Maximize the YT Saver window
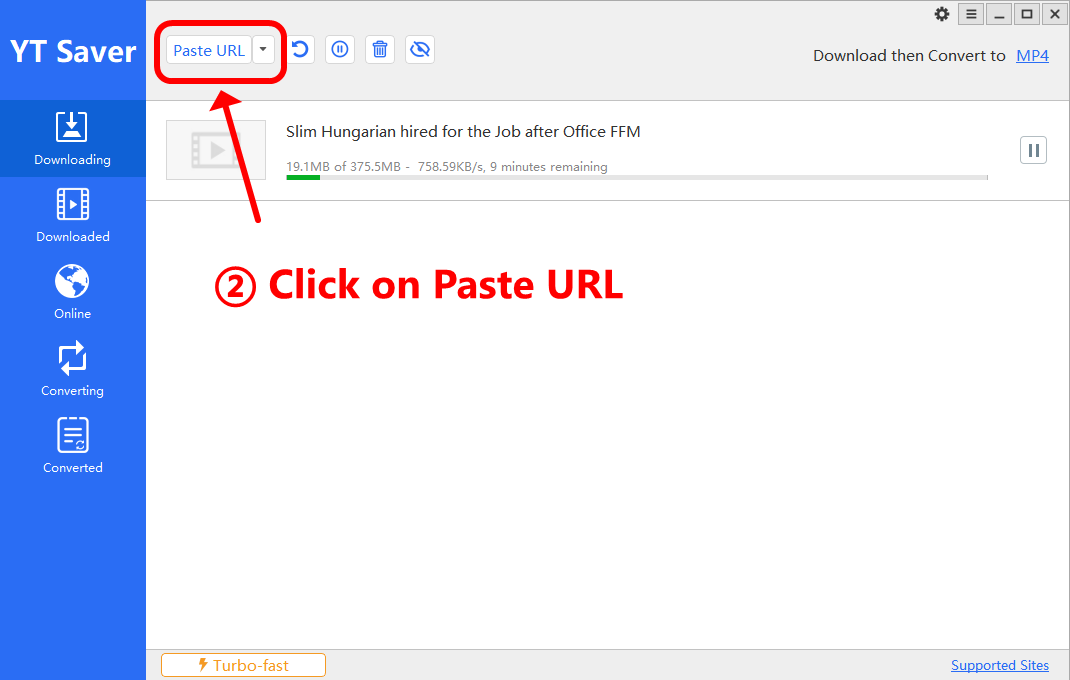The image size is (1070, 680). [1026, 14]
